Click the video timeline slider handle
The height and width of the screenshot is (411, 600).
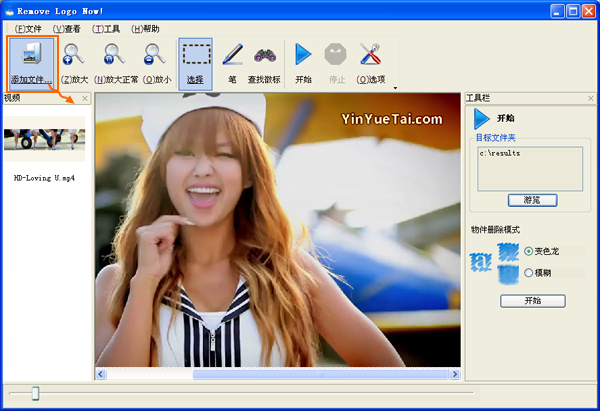click(x=35, y=394)
